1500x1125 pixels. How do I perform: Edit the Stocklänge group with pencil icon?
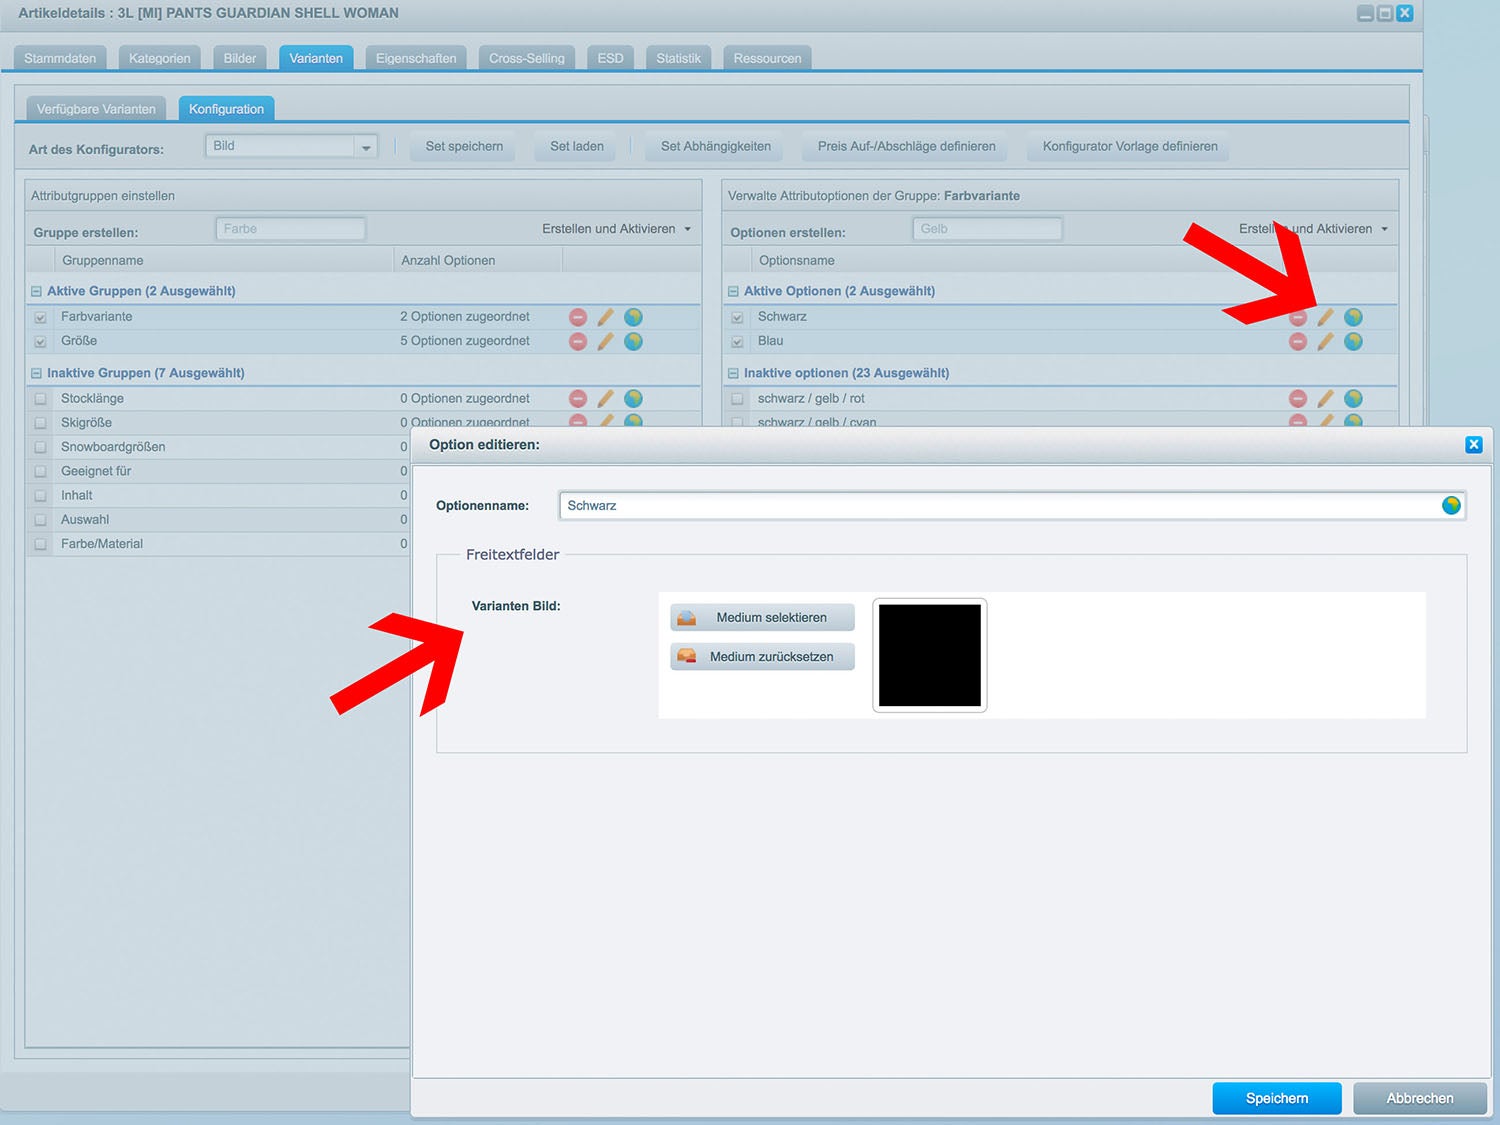click(x=605, y=398)
